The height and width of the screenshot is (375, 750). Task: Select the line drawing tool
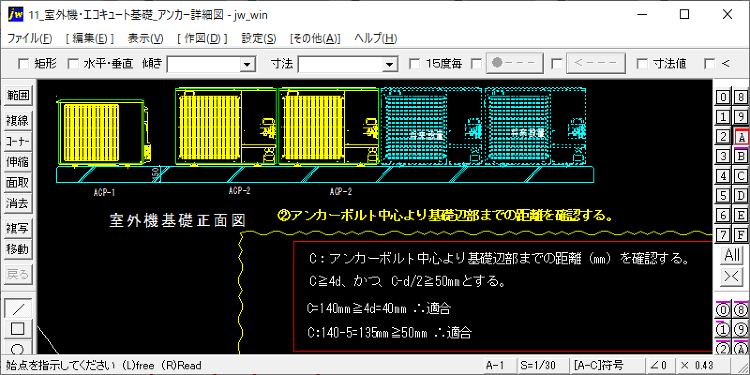coord(18,309)
